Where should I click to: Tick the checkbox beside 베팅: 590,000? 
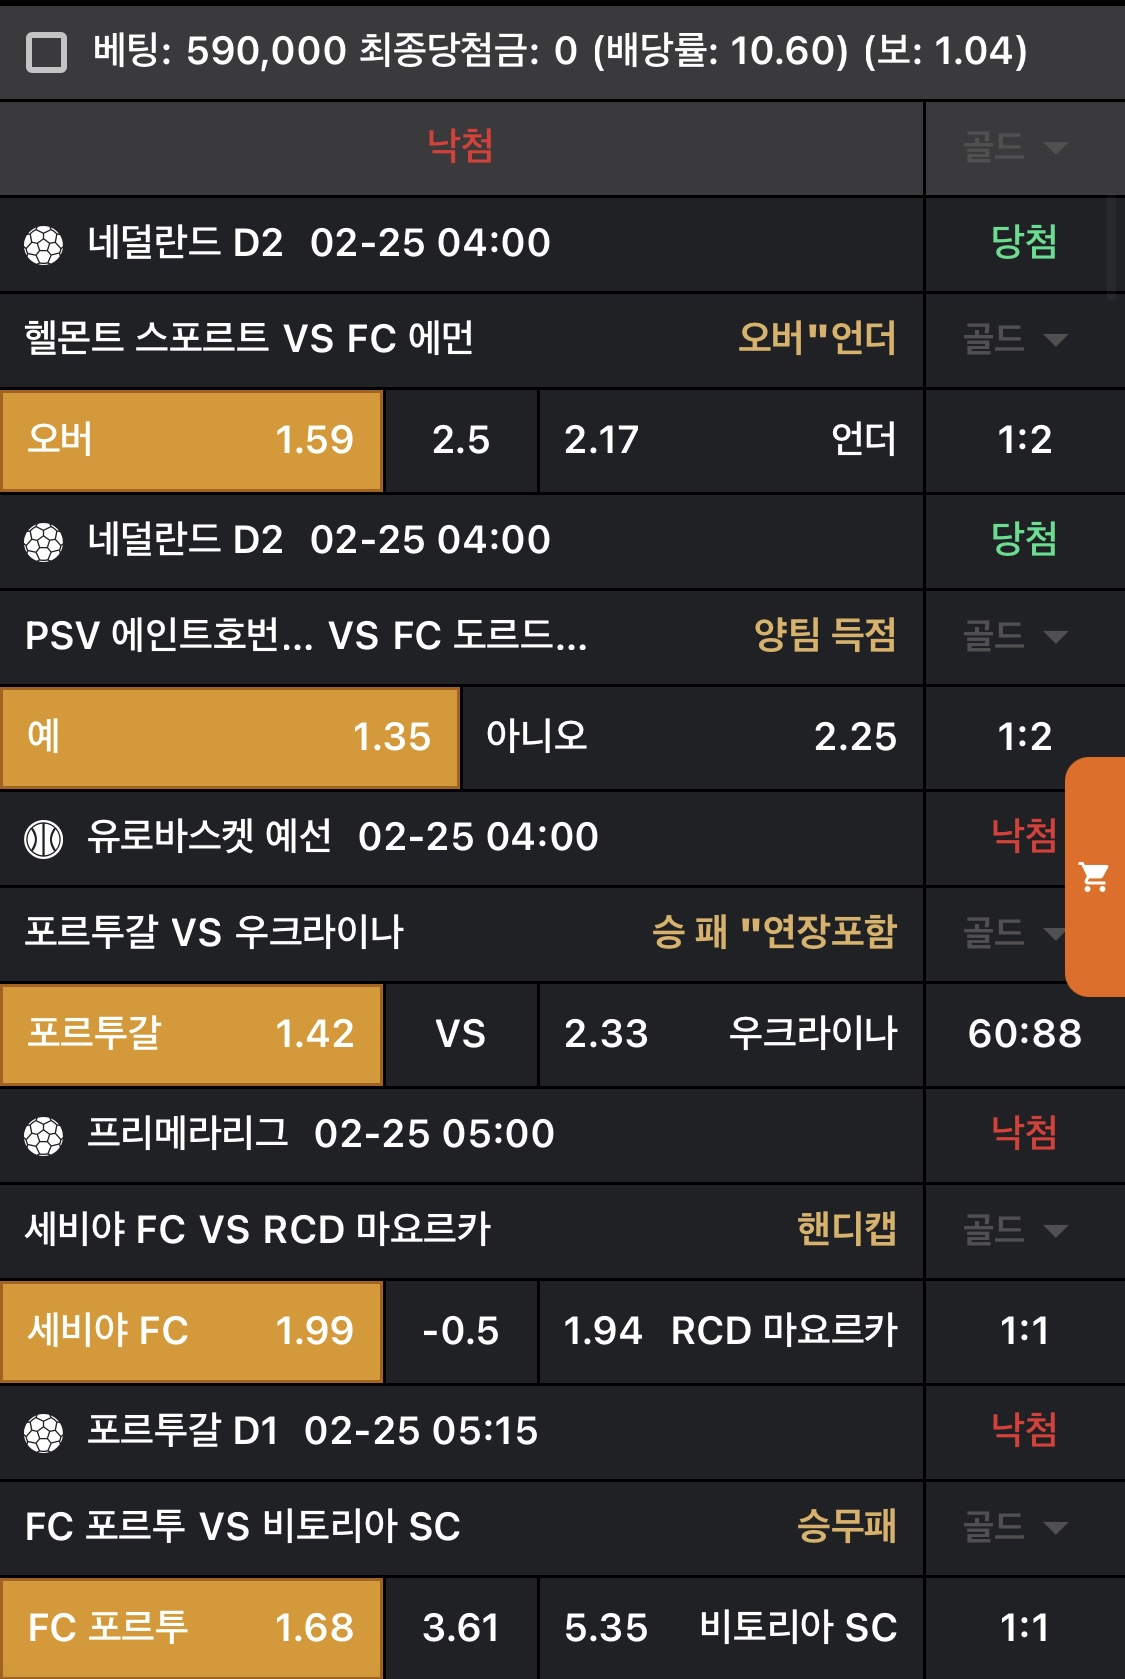47,52
